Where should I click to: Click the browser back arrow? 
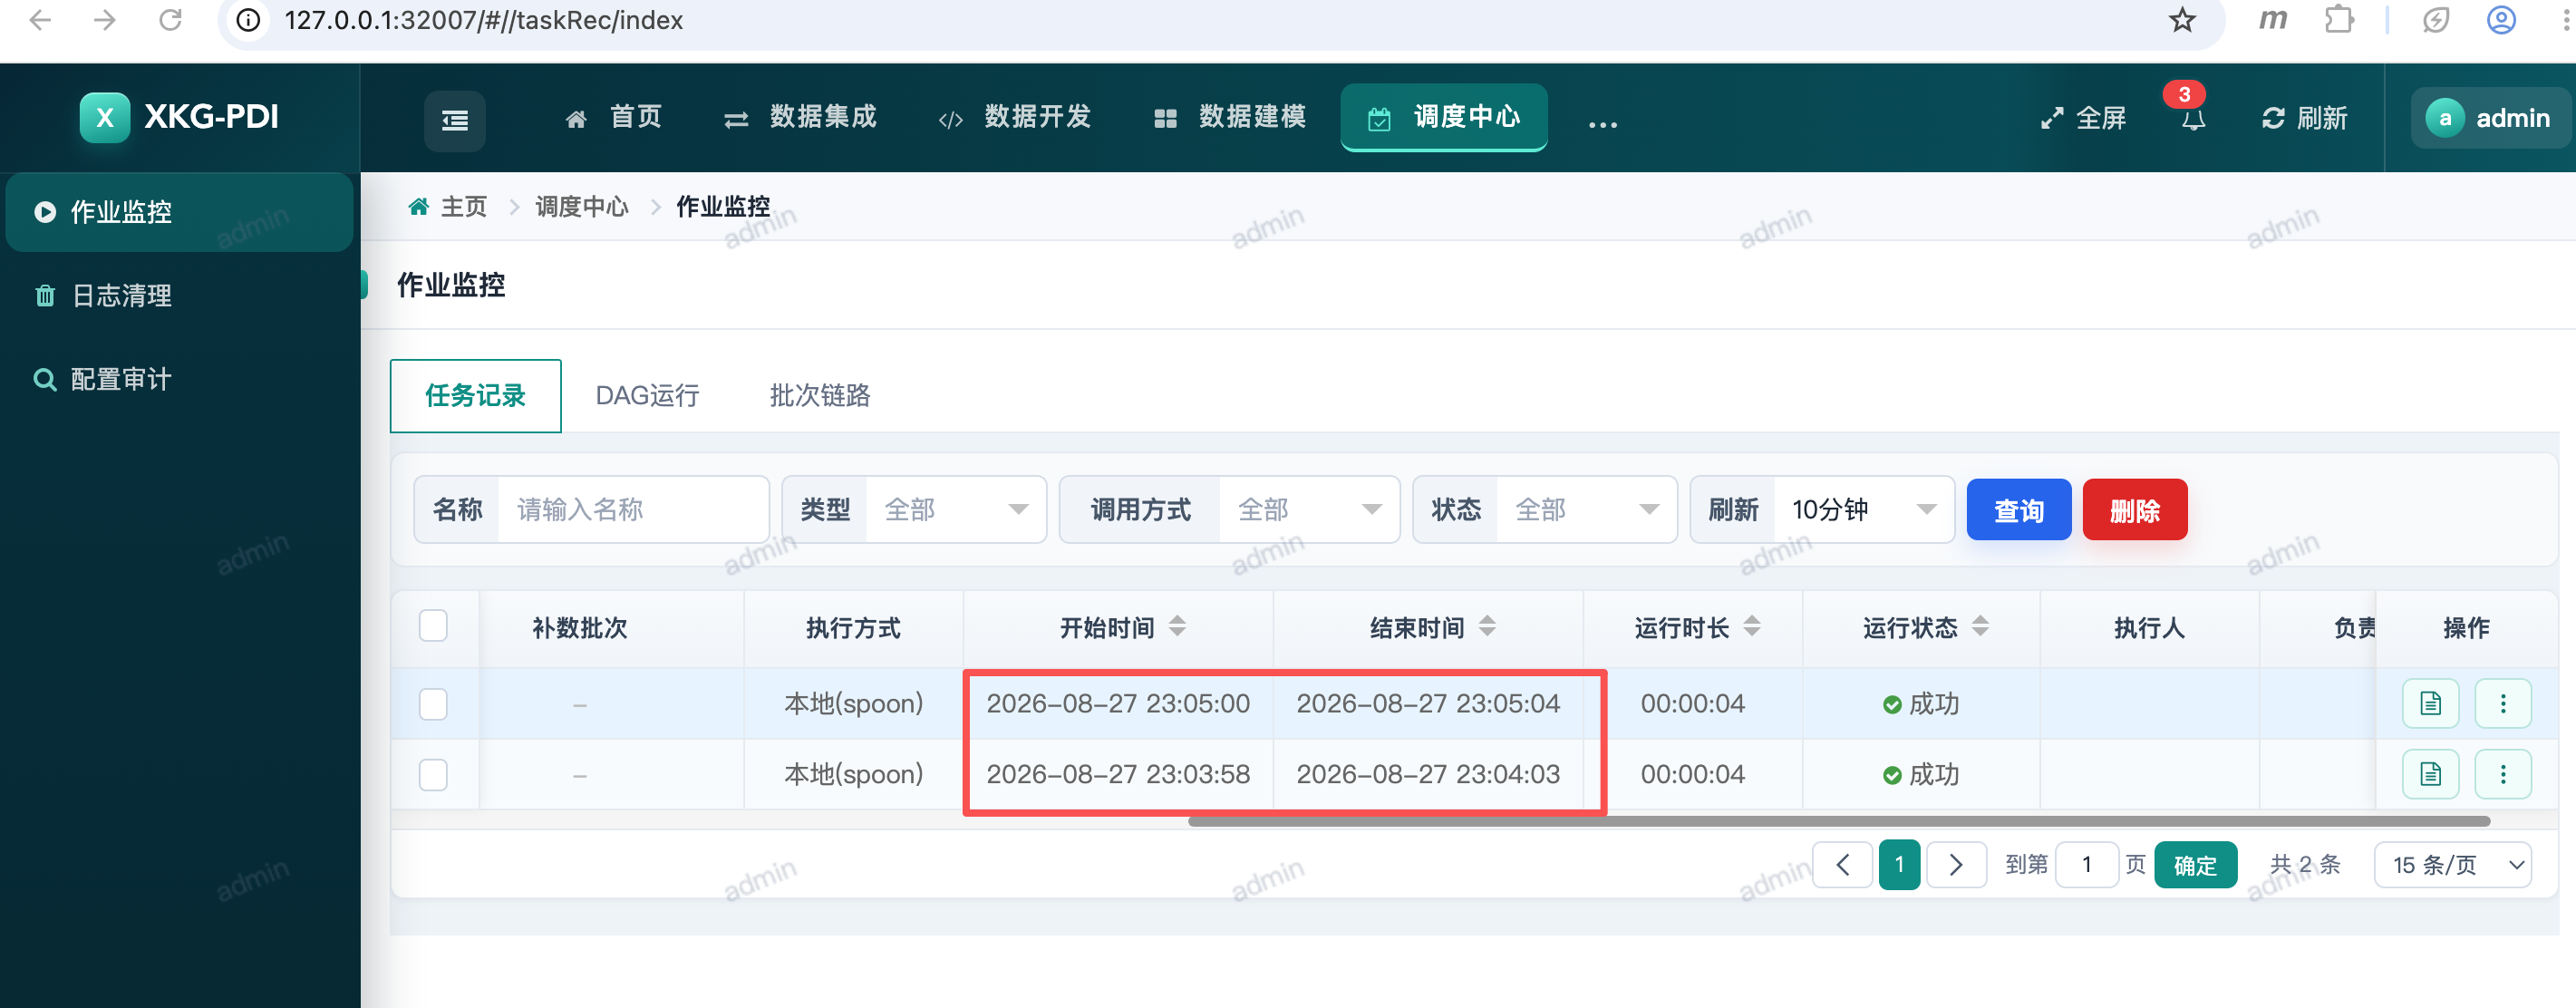[x=40, y=20]
